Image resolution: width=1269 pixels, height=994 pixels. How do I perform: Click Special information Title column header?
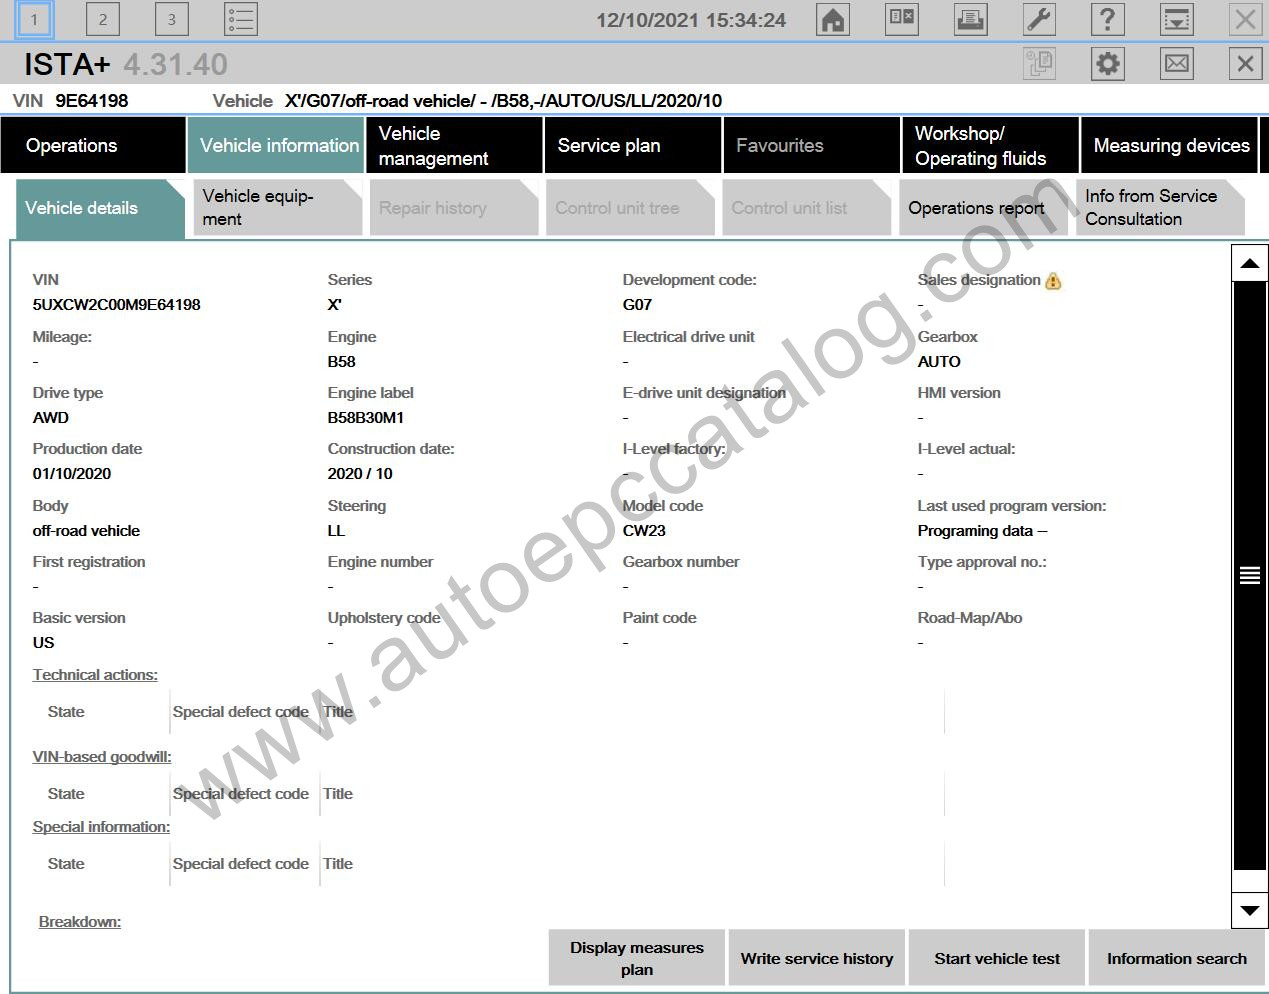coord(338,864)
